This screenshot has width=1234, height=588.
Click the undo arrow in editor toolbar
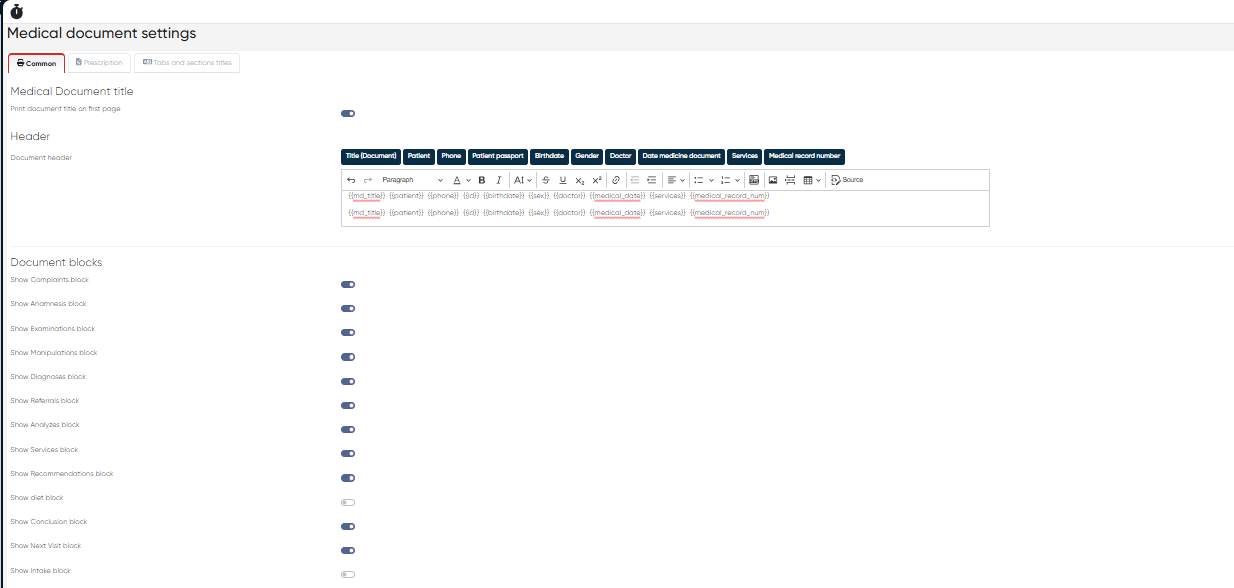click(x=351, y=180)
